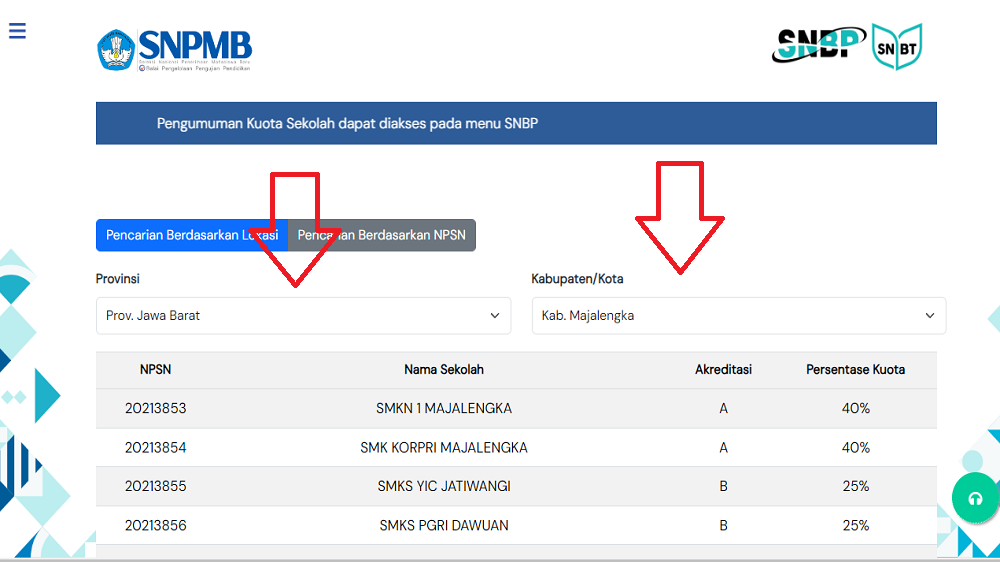The image size is (1000, 562).
Task: Switch to Pencarian Berdasarkan NPSN tab
Action: (381, 235)
